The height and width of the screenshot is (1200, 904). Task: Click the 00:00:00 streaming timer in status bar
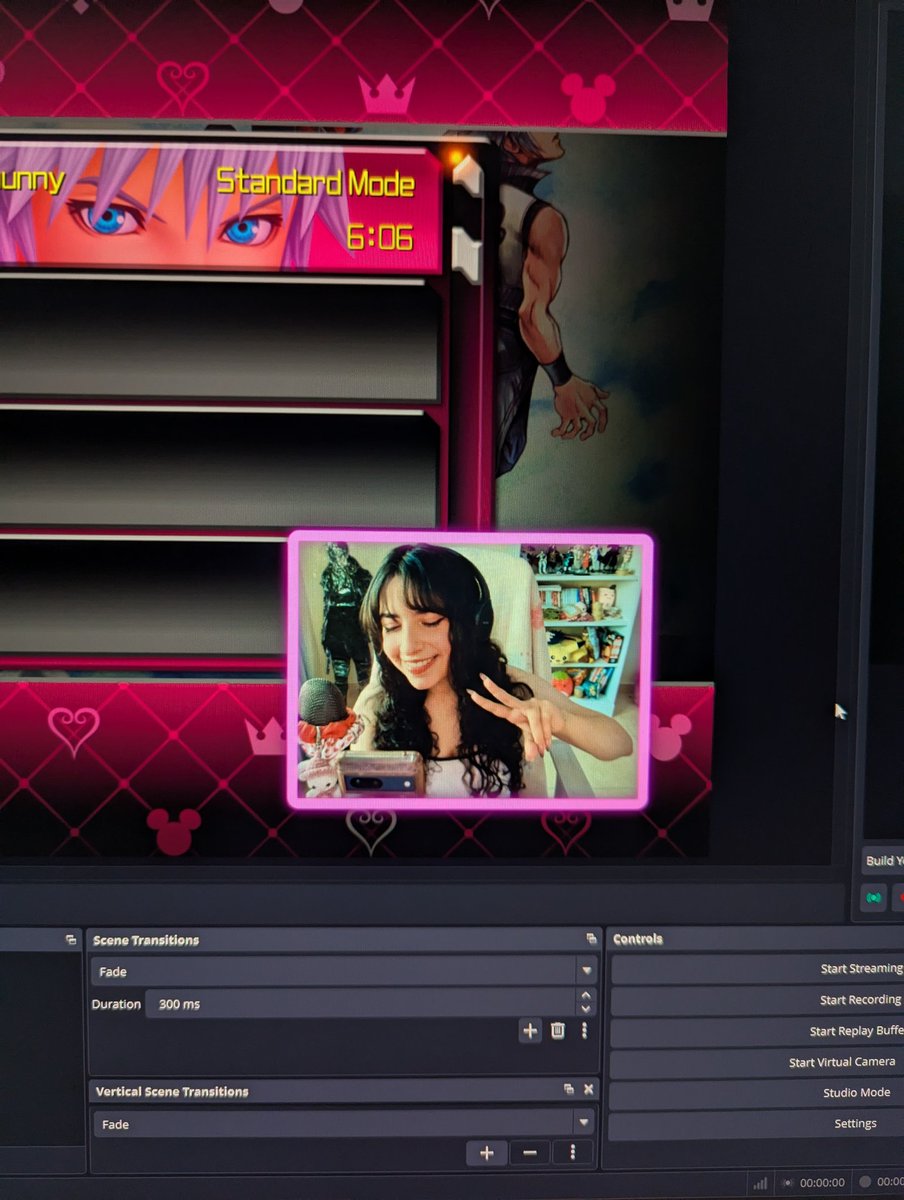(822, 1183)
